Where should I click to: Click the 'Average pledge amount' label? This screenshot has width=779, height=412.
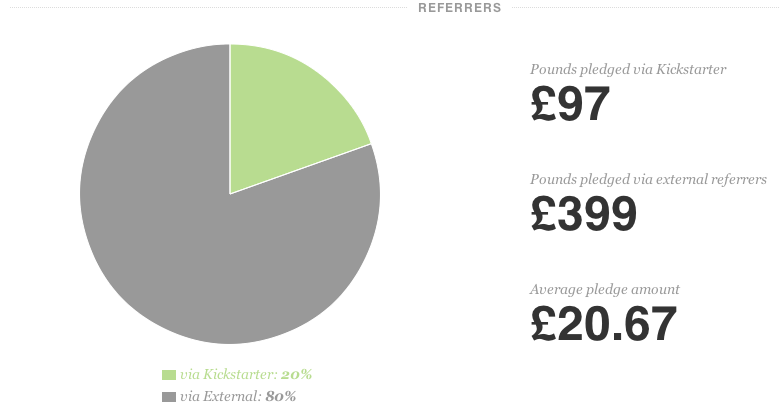[605, 289]
